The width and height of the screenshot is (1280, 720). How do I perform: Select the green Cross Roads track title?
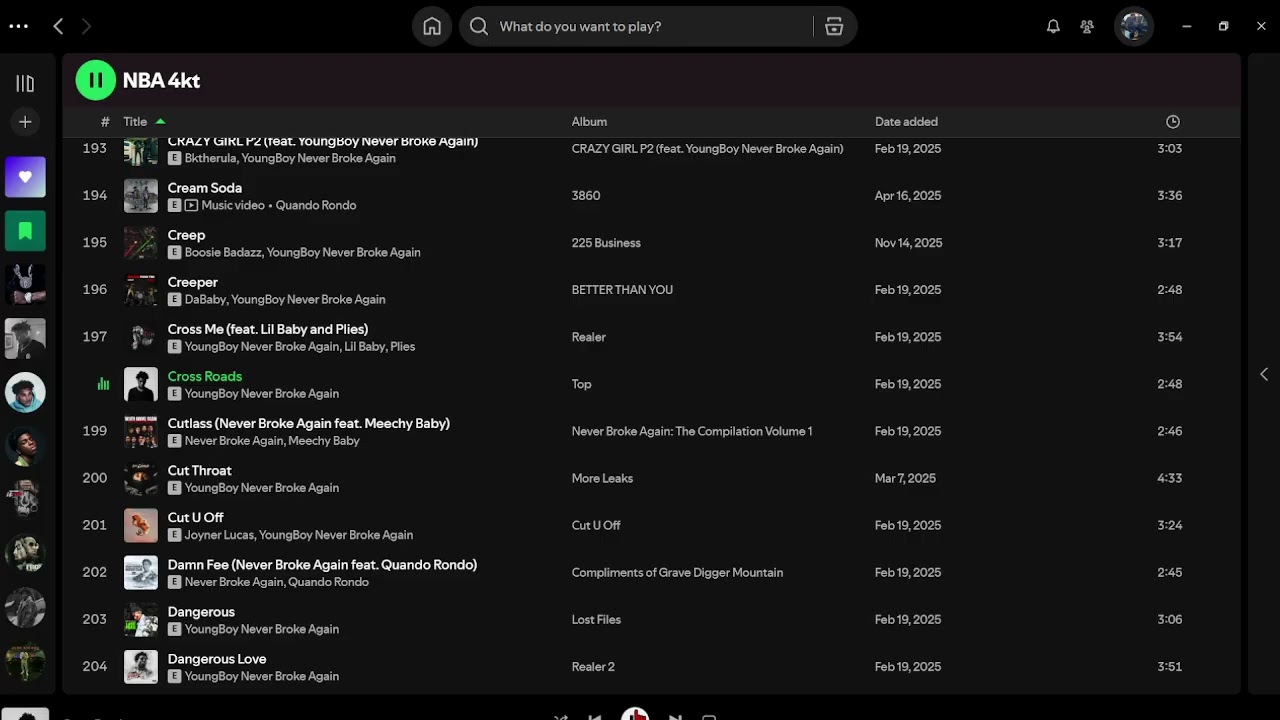[x=205, y=376]
